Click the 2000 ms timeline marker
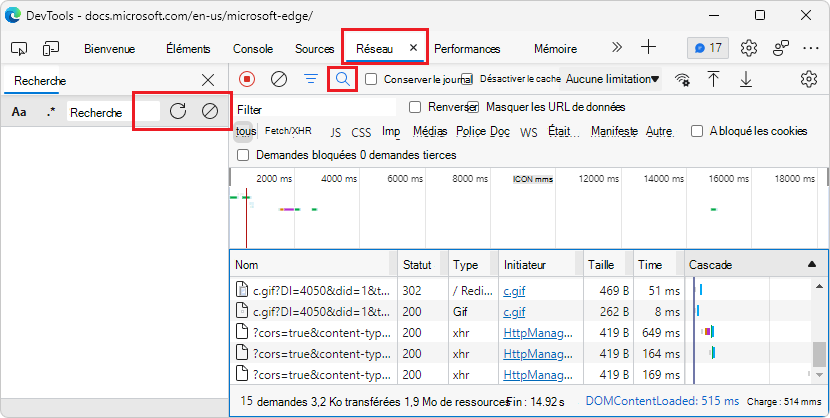 pyautogui.click(x=274, y=179)
